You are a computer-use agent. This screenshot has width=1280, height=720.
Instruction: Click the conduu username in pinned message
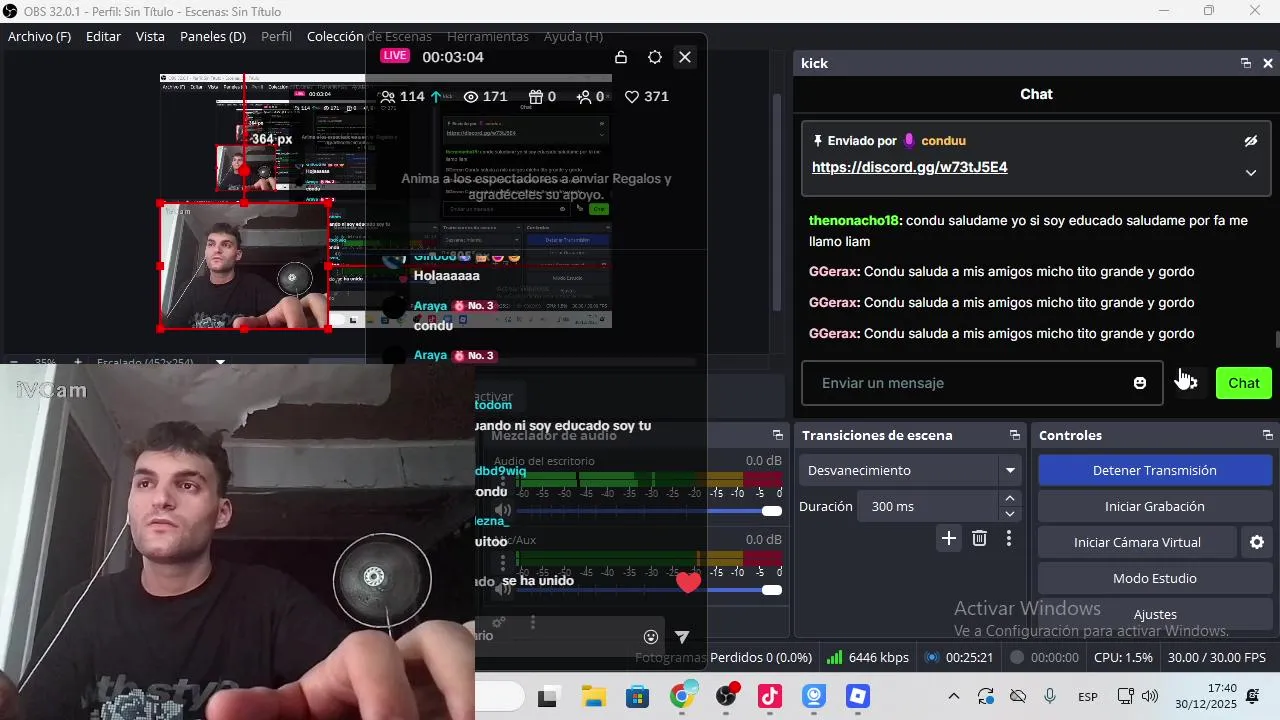943,141
